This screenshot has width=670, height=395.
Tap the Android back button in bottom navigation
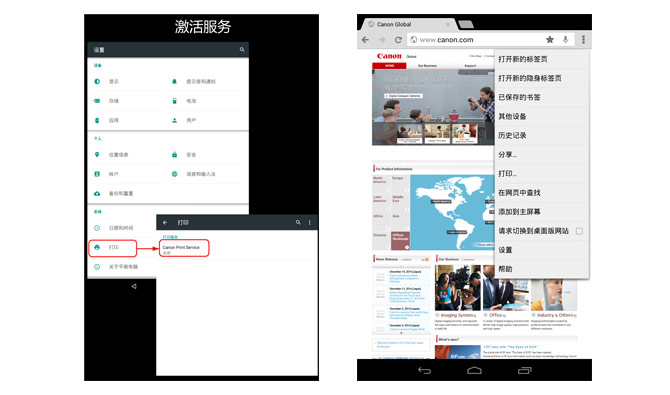click(x=424, y=370)
